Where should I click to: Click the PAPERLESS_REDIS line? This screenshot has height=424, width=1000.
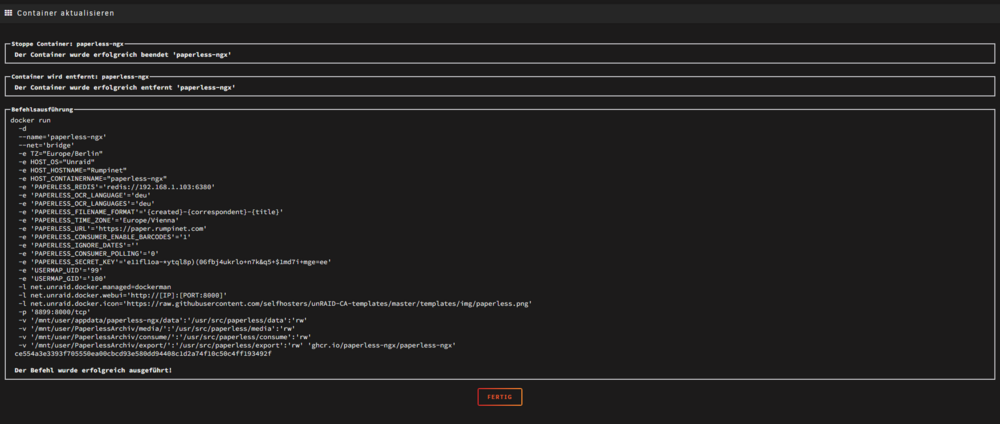pyautogui.click(x=117, y=186)
